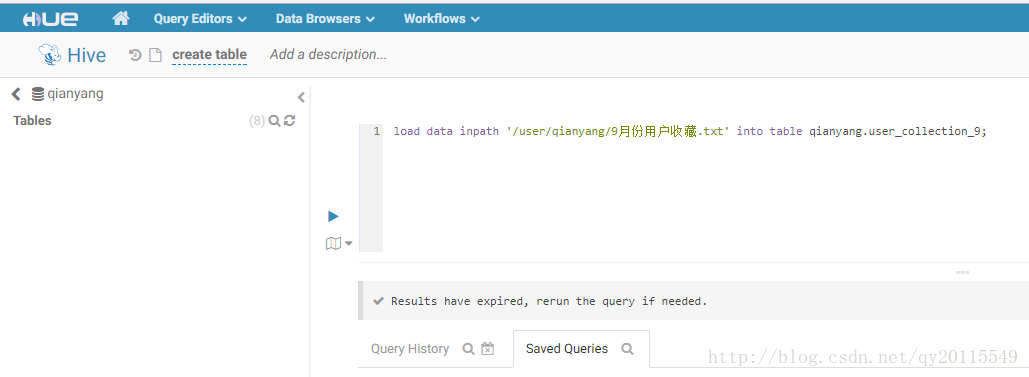Search within Saved Queries
Image resolution: width=1029 pixels, height=377 pixels.
click(627, 349)
